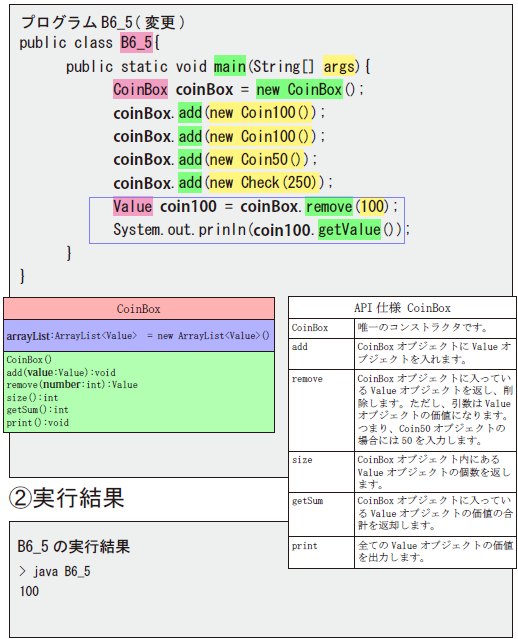
Task: Select the 'add' row in API table
Action: coord(402,353)
